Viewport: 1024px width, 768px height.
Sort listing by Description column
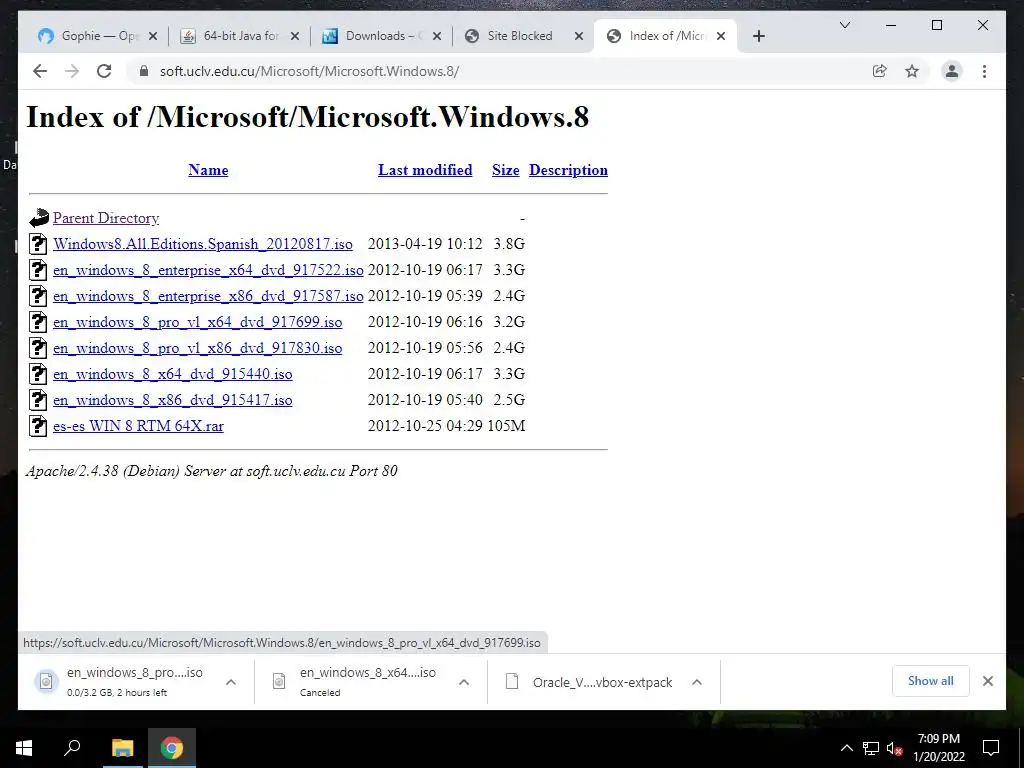point(568,170)
